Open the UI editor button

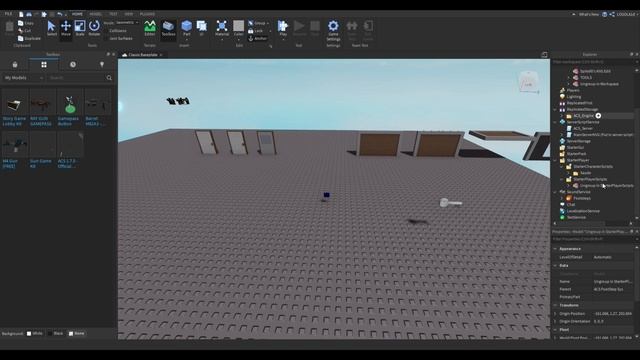202,28
